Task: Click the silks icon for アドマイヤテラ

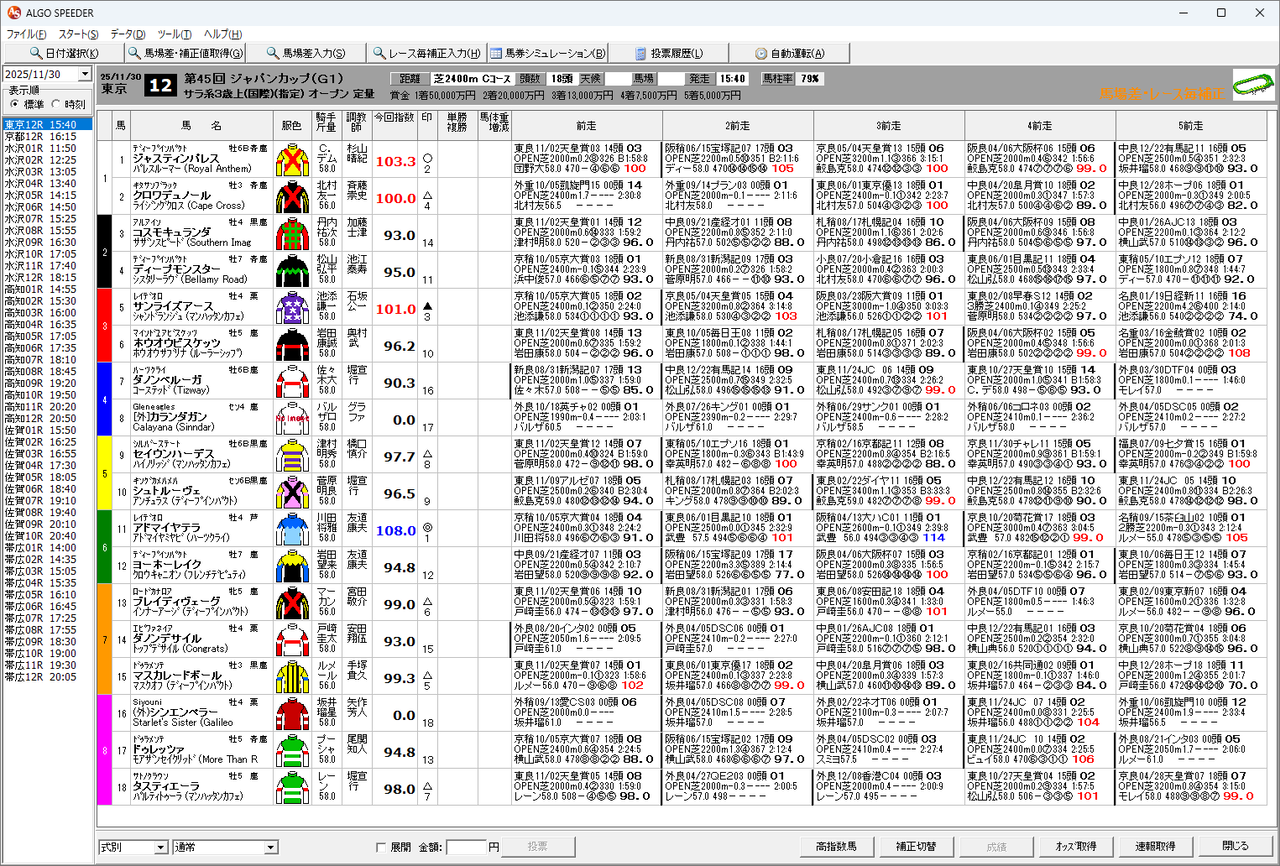Action: [292, 530]
